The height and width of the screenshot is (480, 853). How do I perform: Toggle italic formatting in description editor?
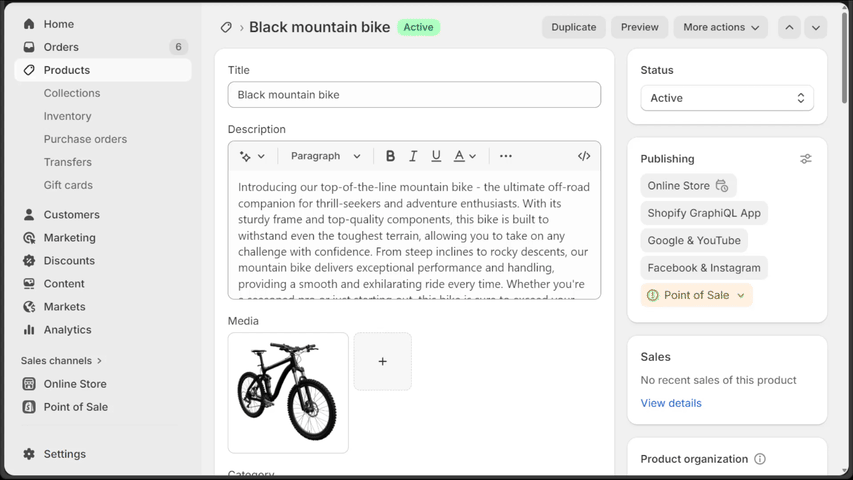pos(413,156)
